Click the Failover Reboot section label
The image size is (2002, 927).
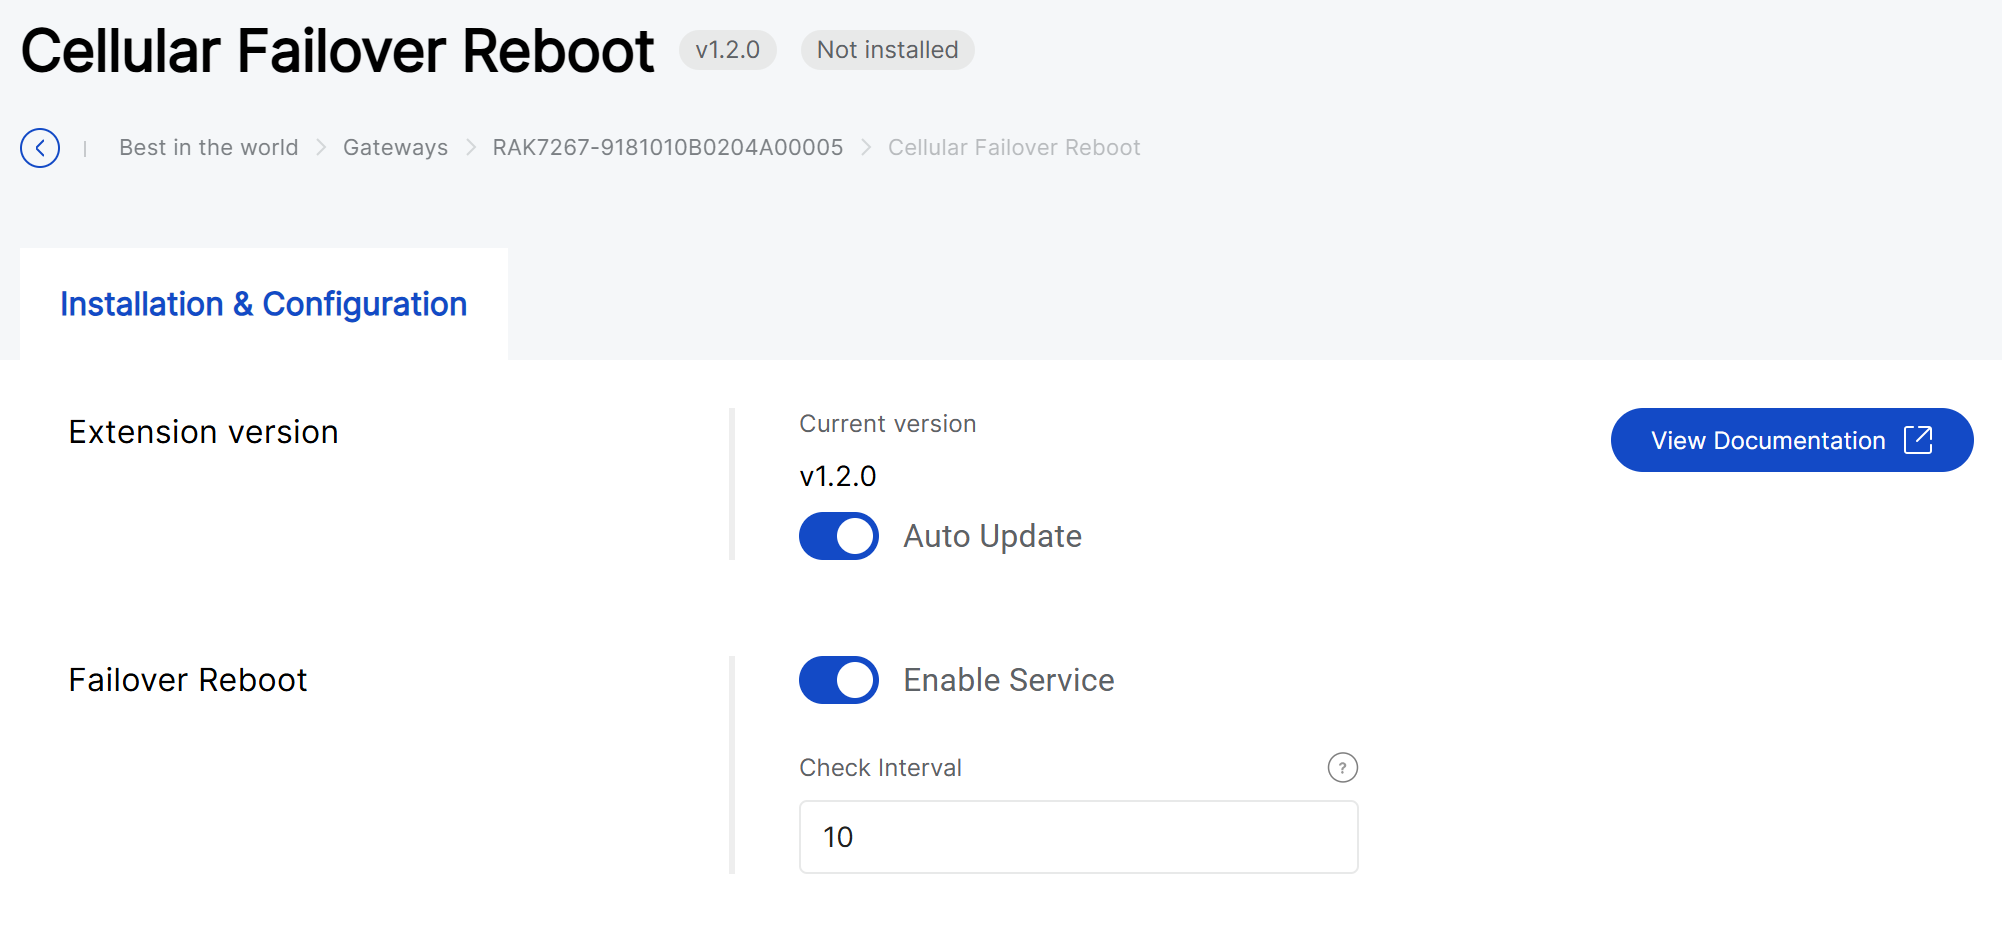(x=187, y=680)
